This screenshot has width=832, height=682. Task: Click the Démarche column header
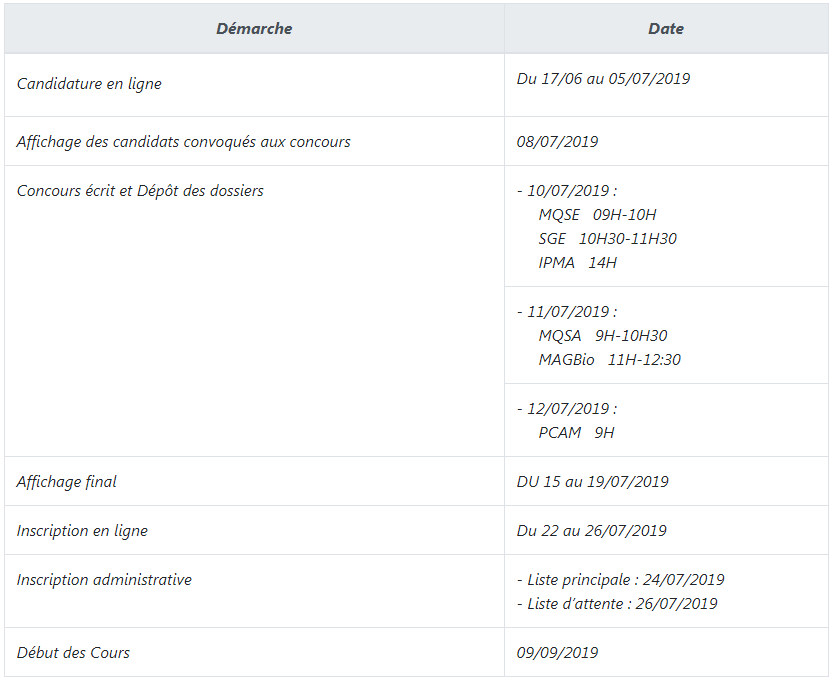click(254, 29)
